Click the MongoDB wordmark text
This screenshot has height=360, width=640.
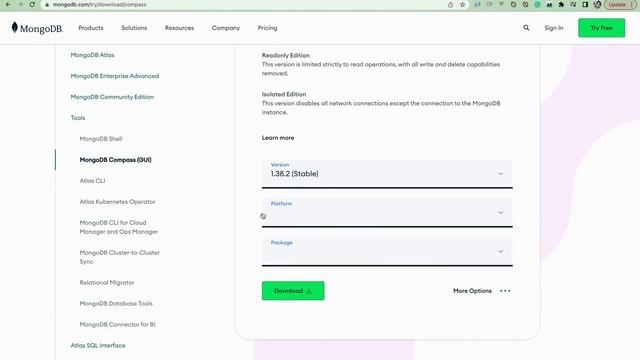pyautogui.click(x=41, y=29)
